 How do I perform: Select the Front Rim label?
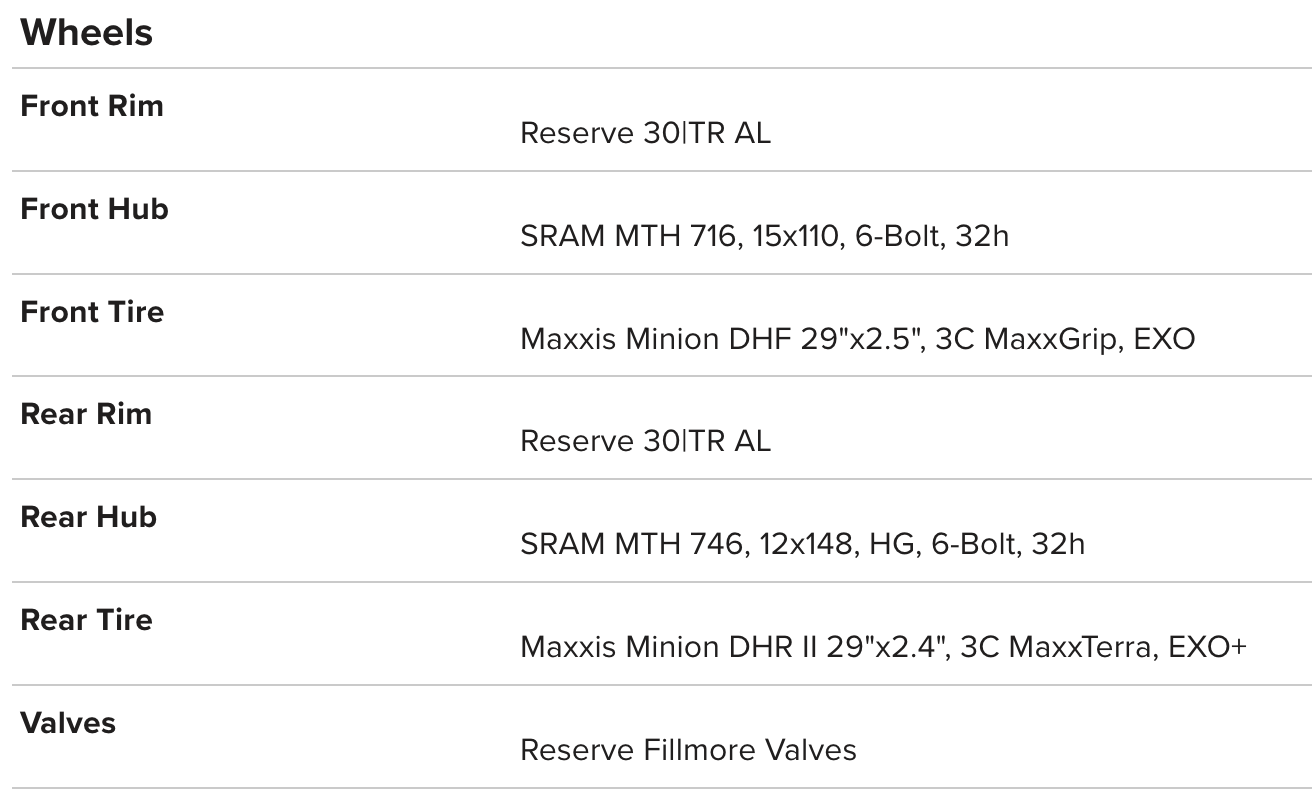[92, 106]
